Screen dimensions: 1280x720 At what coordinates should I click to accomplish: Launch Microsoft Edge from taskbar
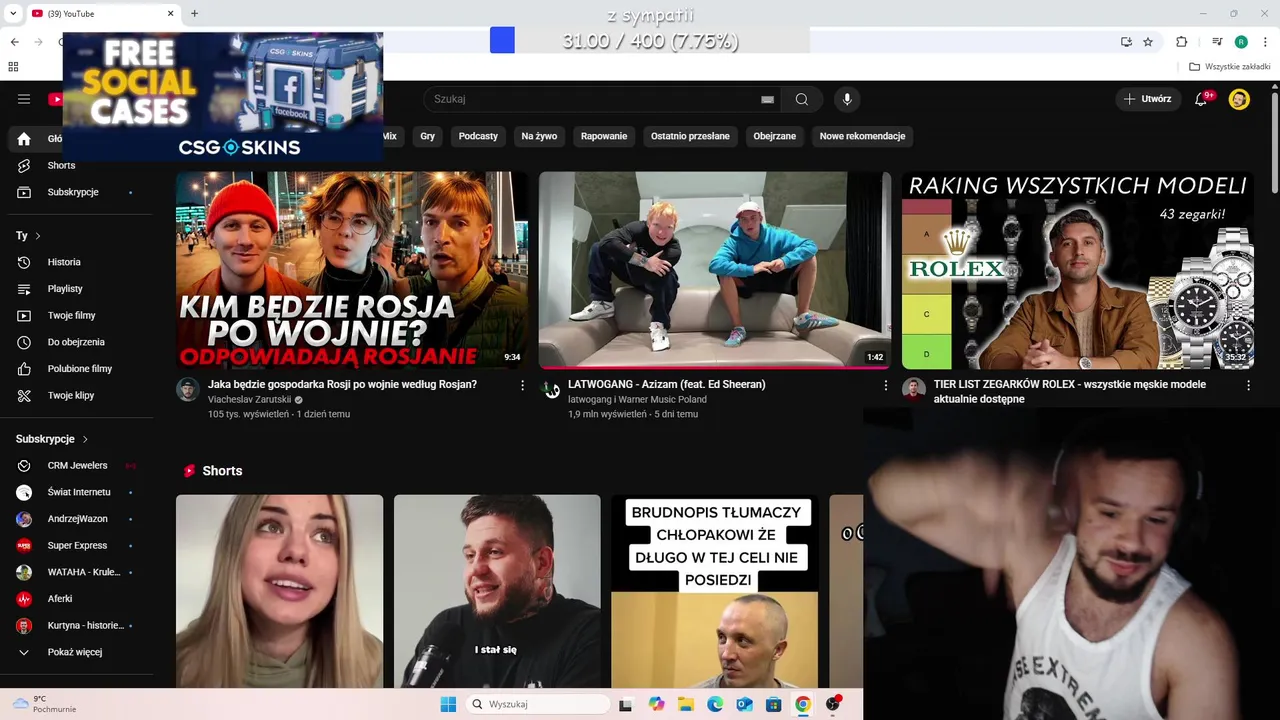(715, 704)
